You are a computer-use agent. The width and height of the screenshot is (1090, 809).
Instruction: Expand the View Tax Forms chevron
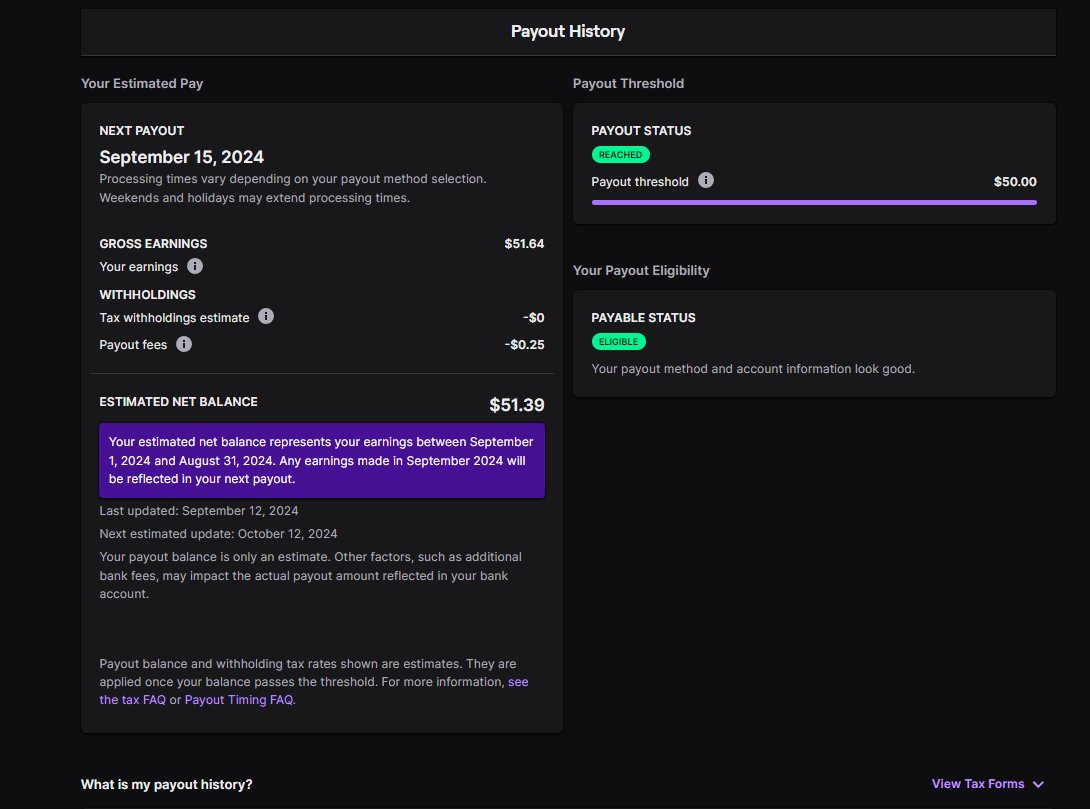pyautogui.click(x=1039, y=784)
